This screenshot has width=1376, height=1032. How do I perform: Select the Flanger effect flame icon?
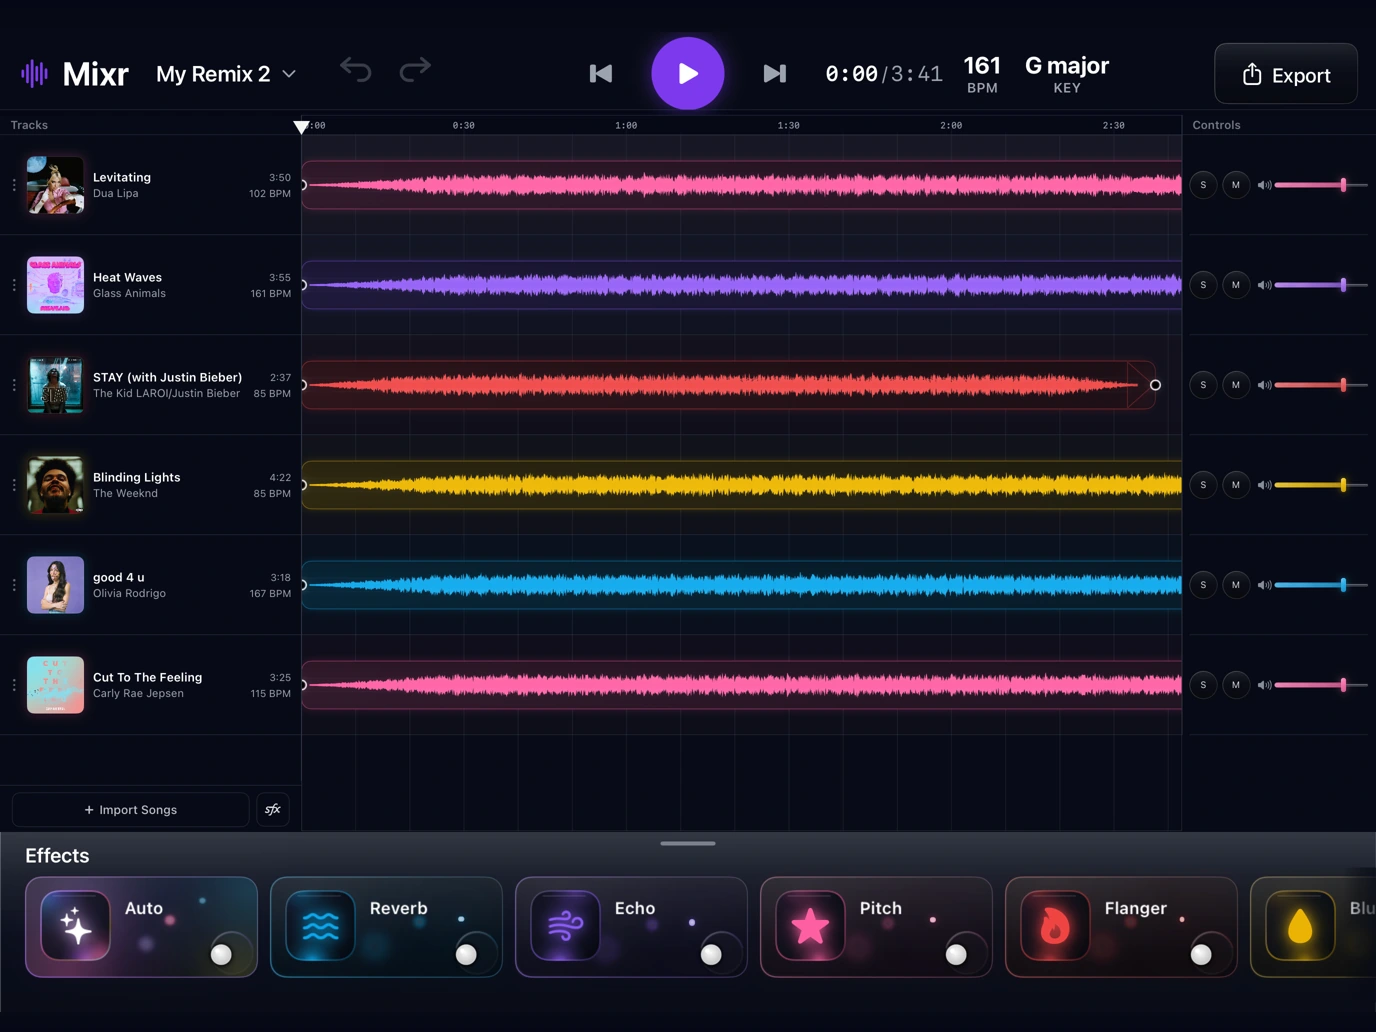click(1056, 926)
